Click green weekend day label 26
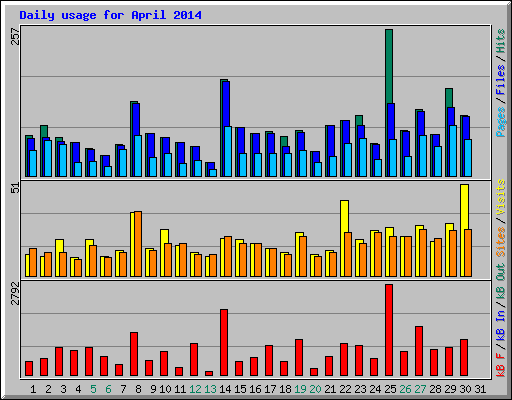The width and height of the screenshot is (512, 400). [405, 389]
